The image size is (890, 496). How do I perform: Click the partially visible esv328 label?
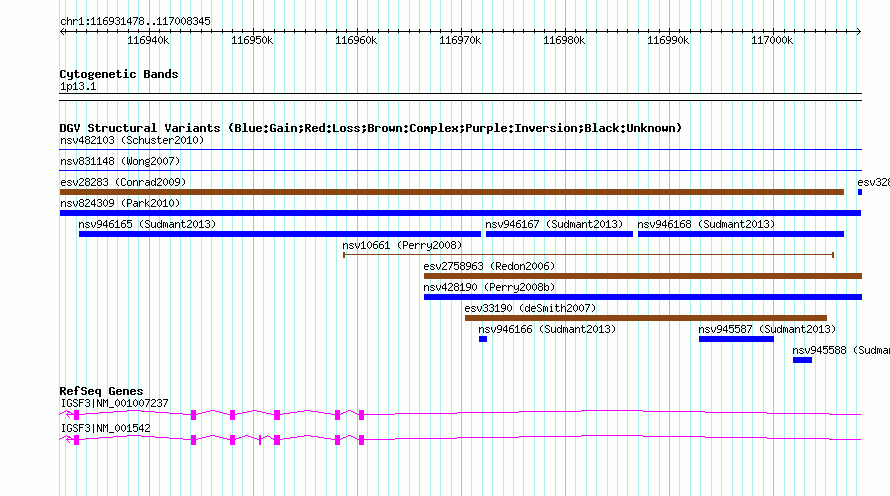point(874,182)
